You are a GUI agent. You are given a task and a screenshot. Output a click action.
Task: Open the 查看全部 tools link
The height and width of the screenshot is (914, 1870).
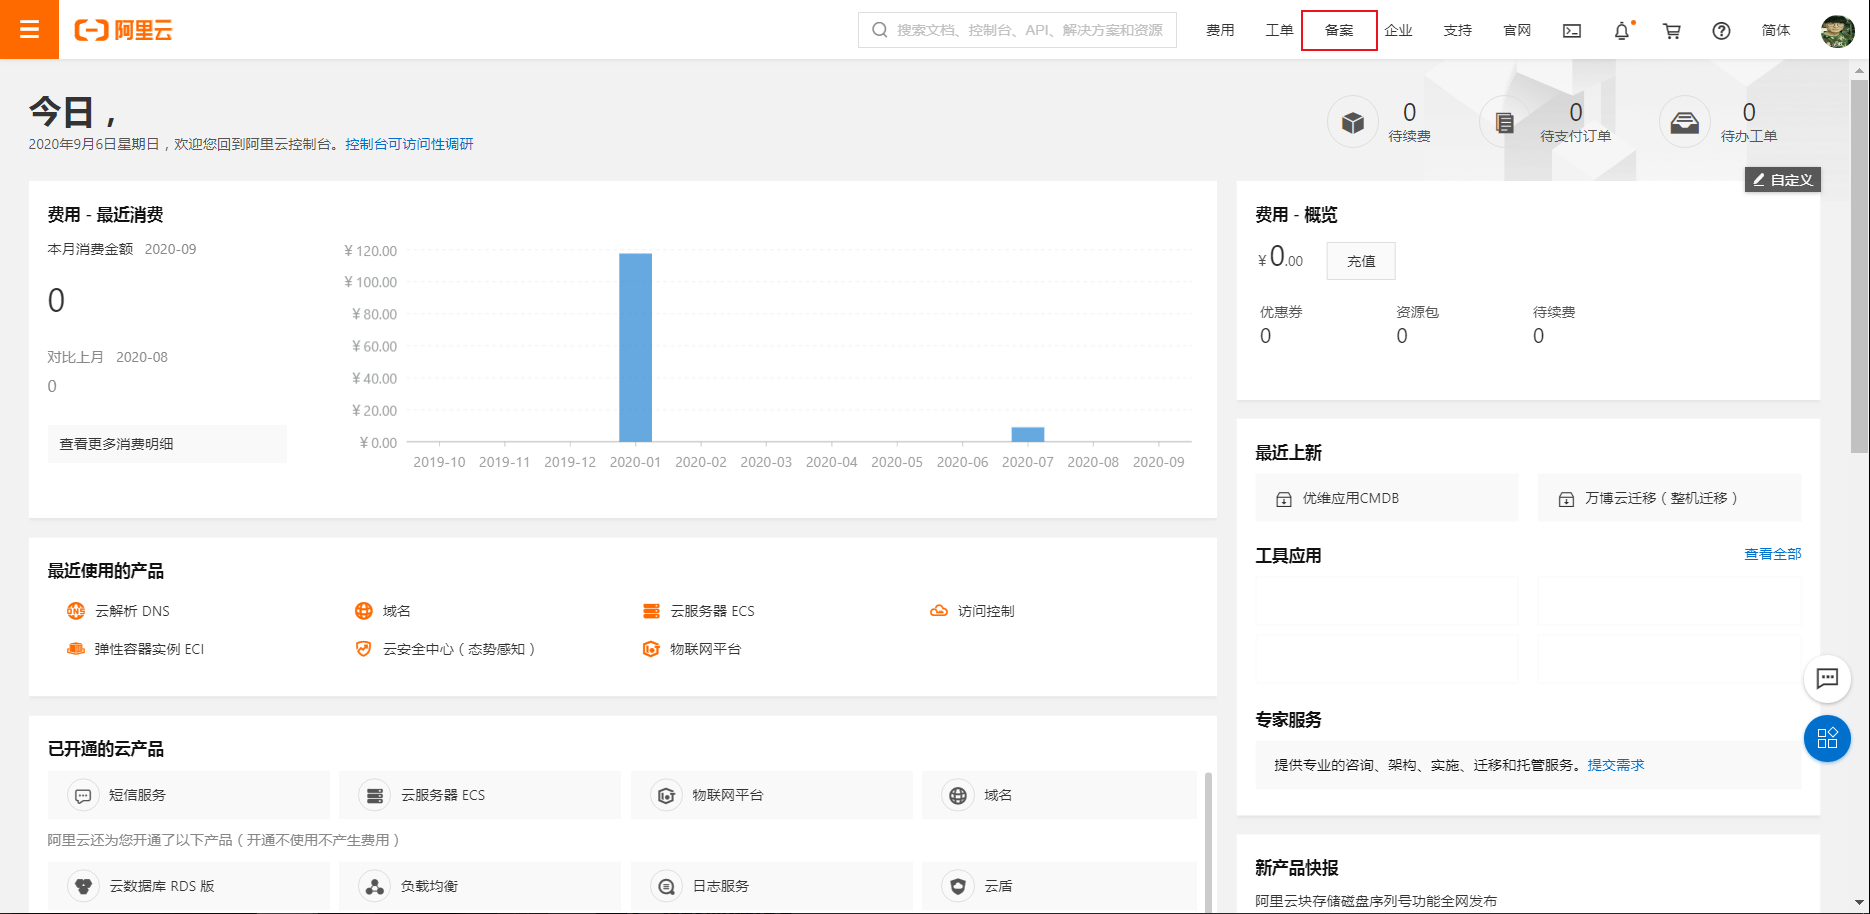coord(1773,554)
